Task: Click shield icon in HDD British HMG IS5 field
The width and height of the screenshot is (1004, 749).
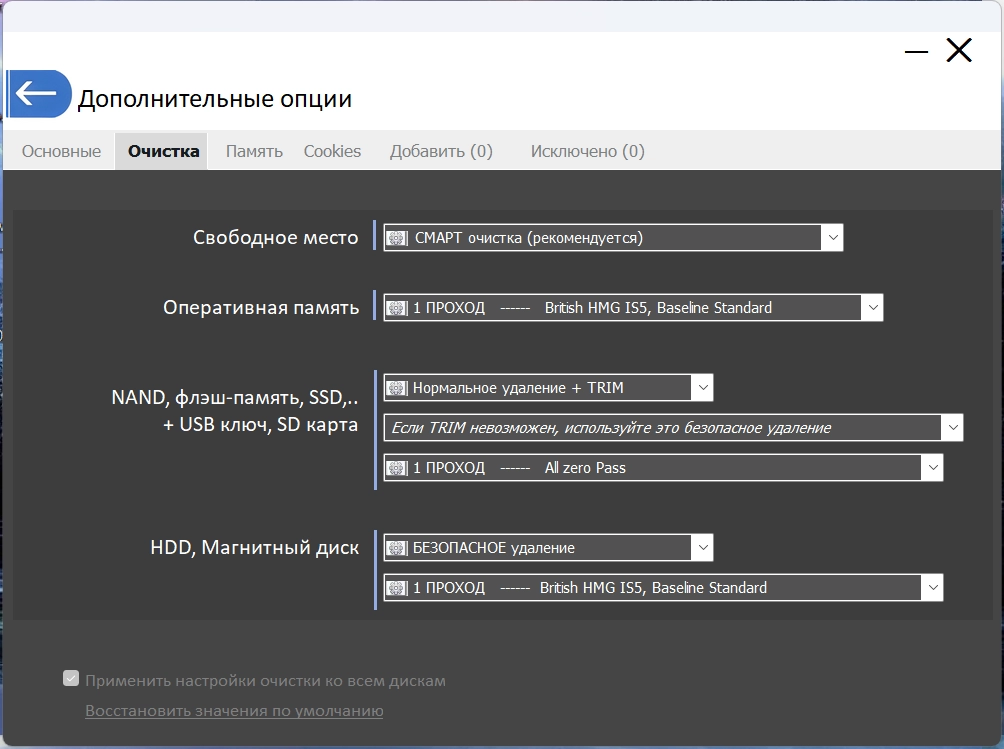Action: (x=397, y=588)
